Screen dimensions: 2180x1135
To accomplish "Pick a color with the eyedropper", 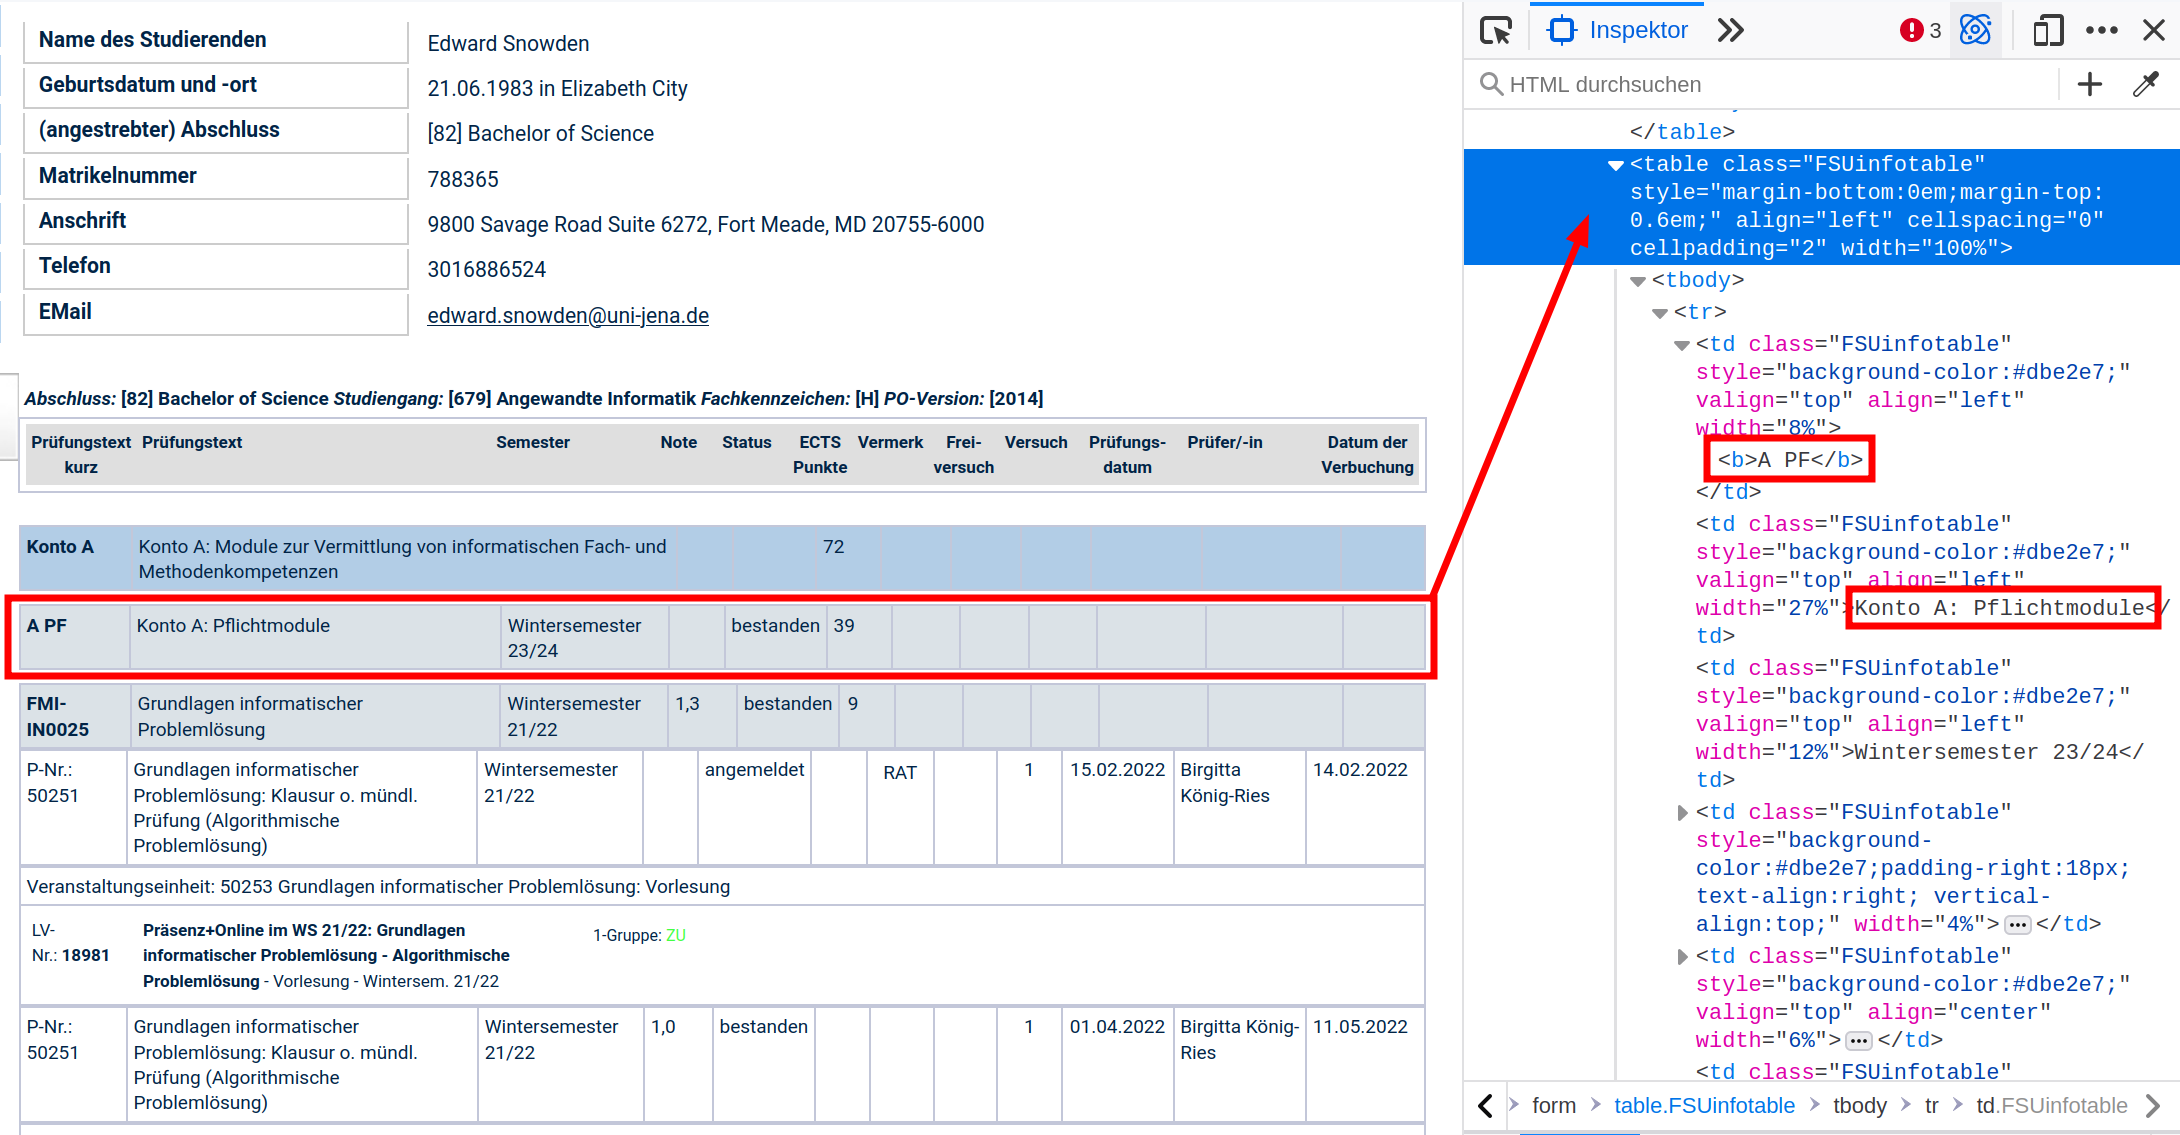I will coord(2146,84).
